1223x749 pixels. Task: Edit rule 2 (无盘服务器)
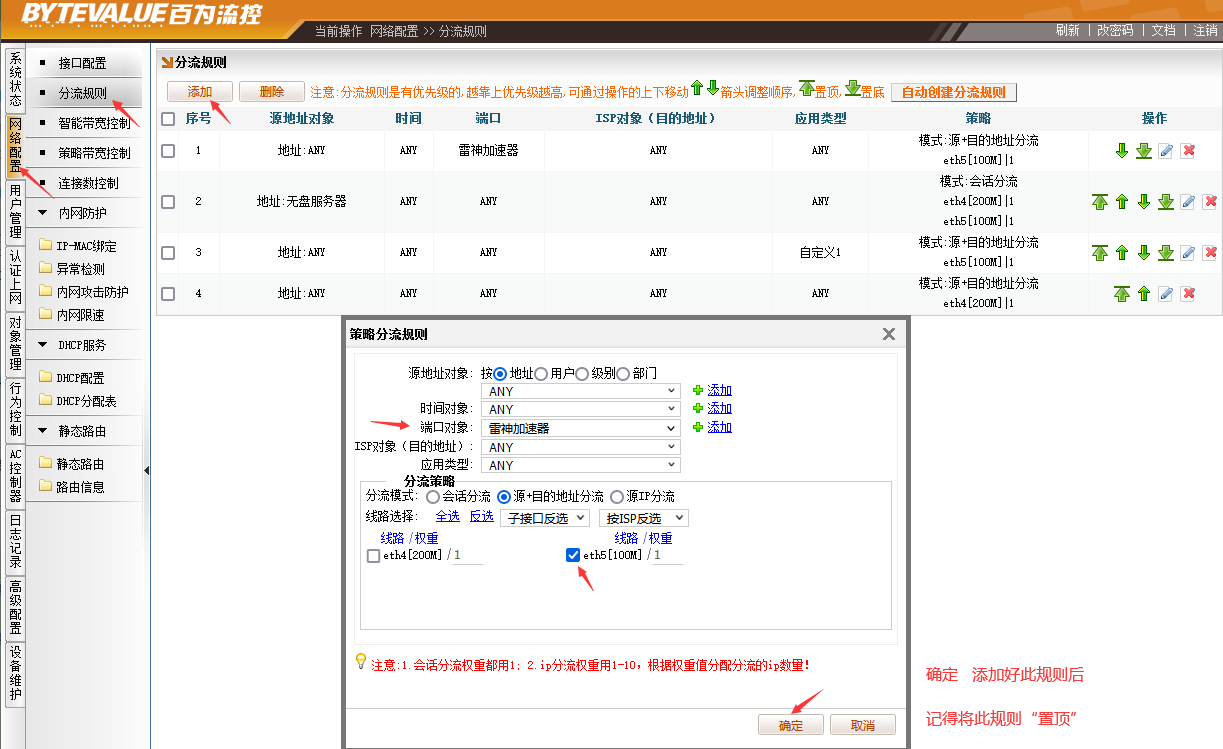click(x=1188, y=202)
